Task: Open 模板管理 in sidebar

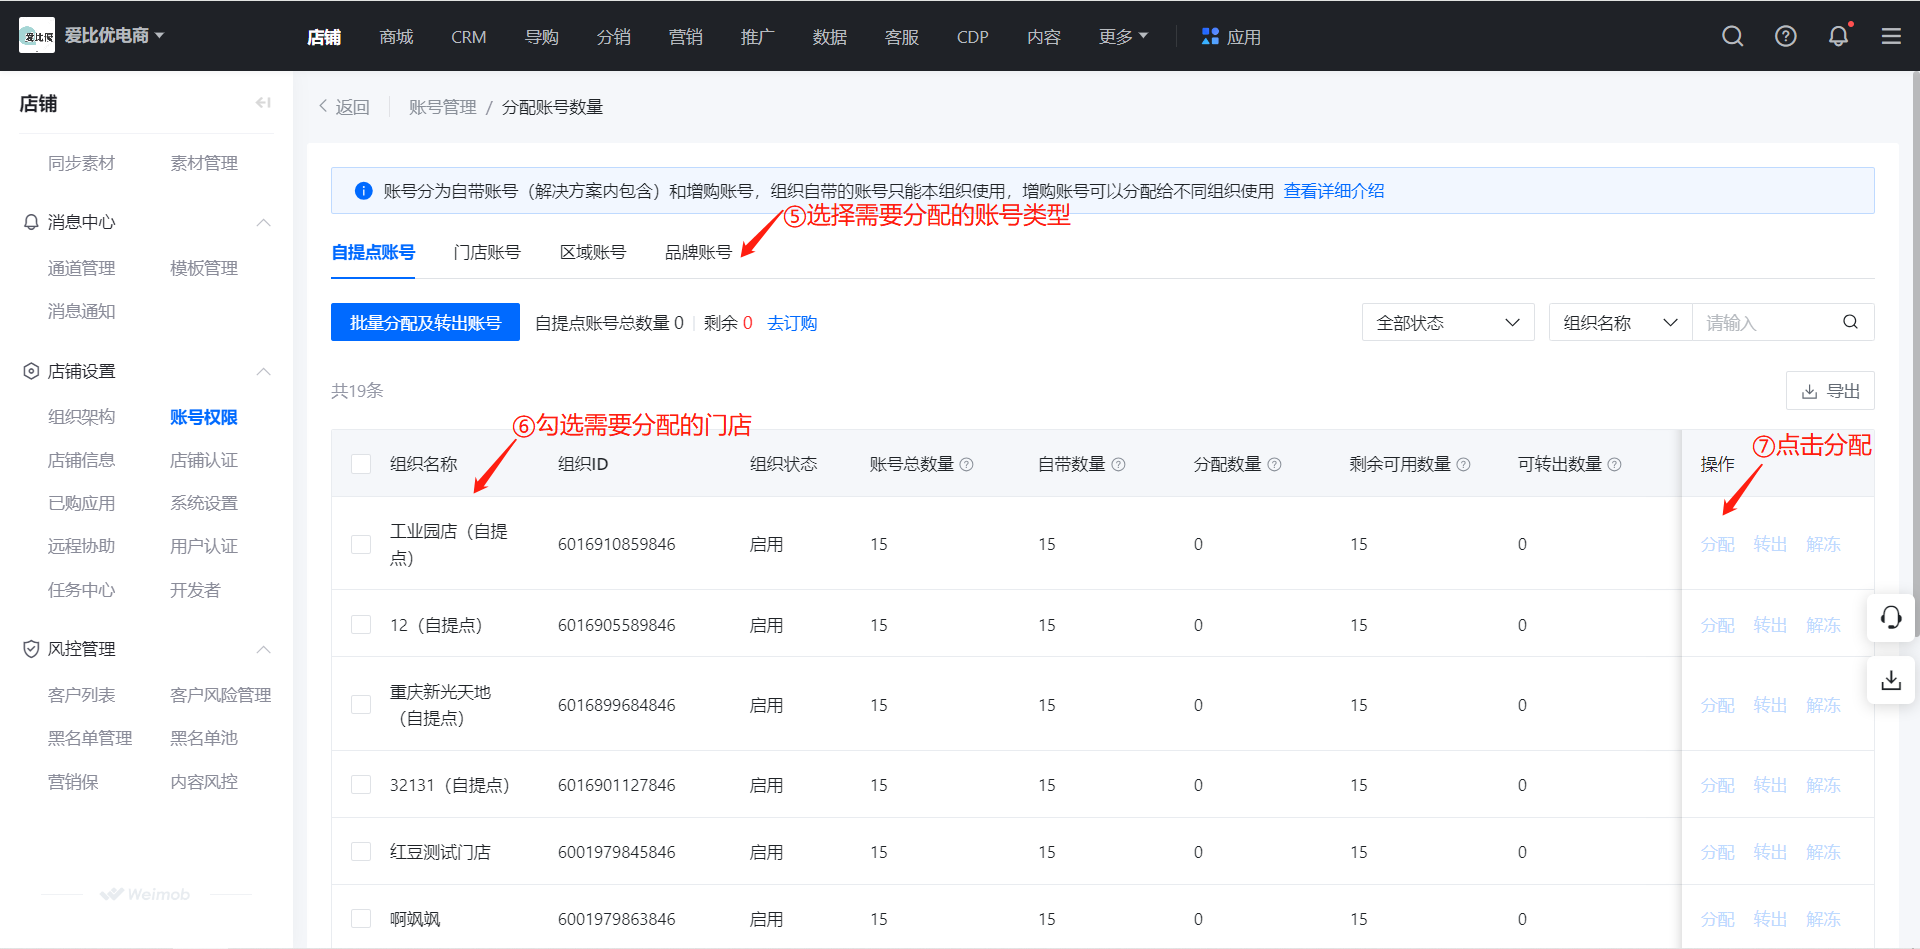Action: 204,268
